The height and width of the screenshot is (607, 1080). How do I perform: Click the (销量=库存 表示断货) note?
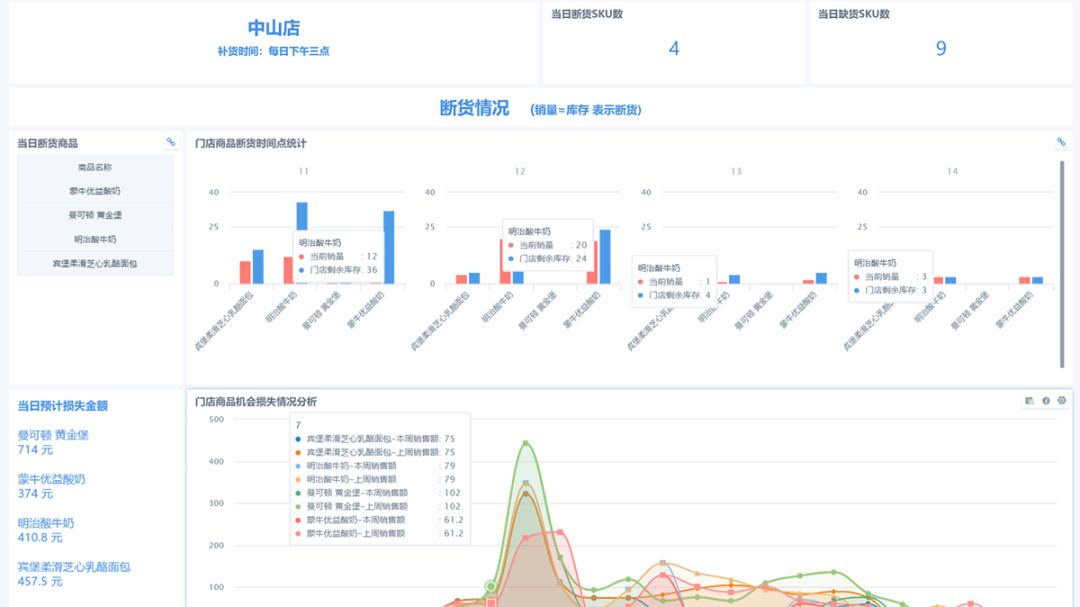pos(585,110)
